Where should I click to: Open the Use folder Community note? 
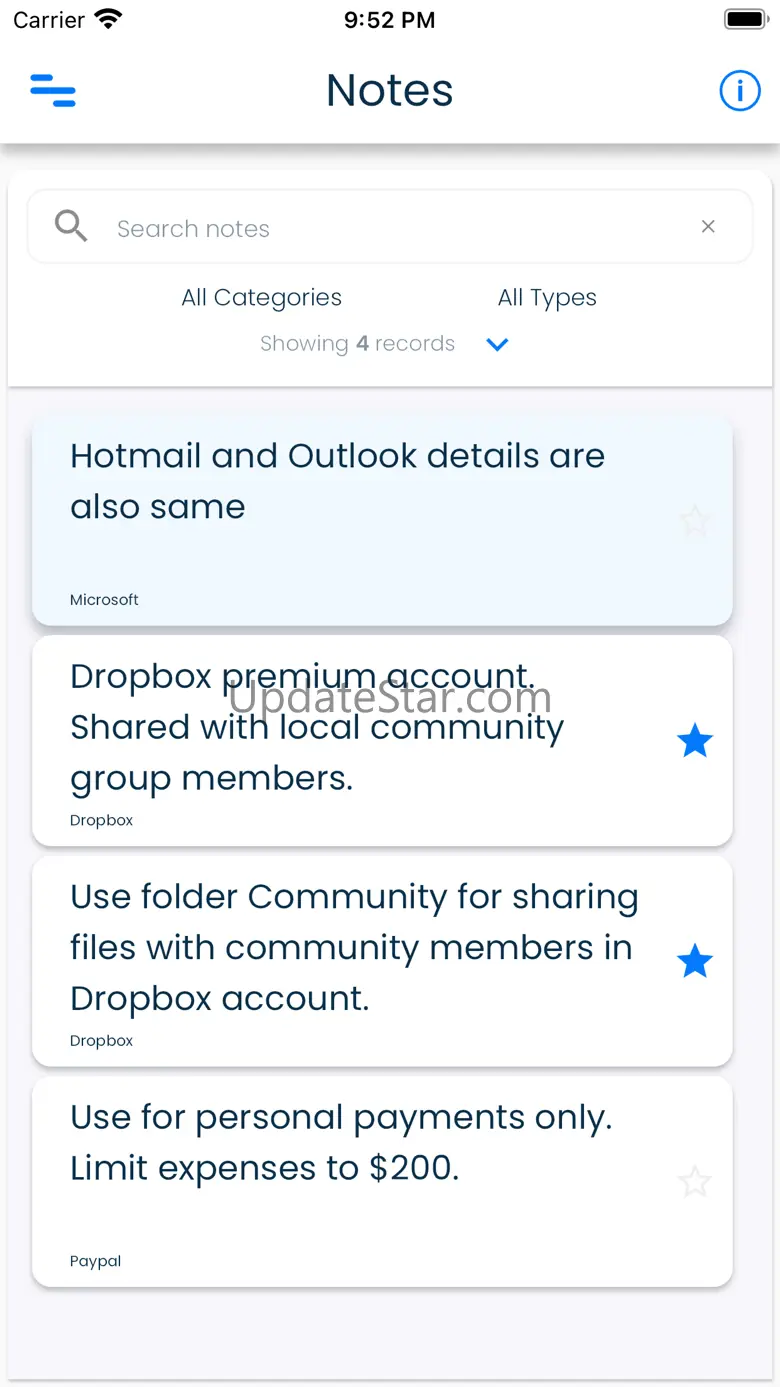pos(382,961)
